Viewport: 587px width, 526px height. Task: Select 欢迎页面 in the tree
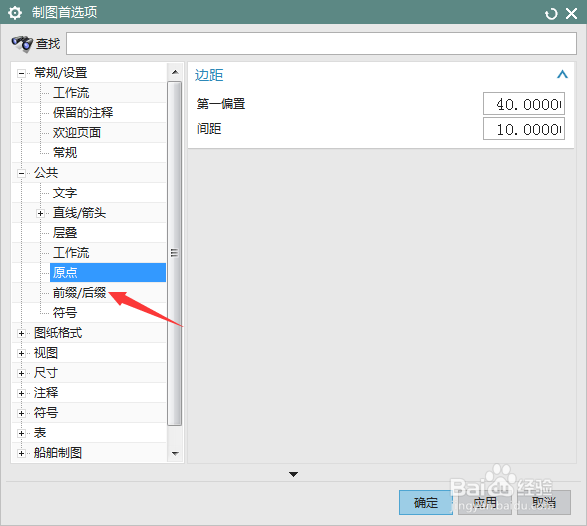[x=77, y=133]
